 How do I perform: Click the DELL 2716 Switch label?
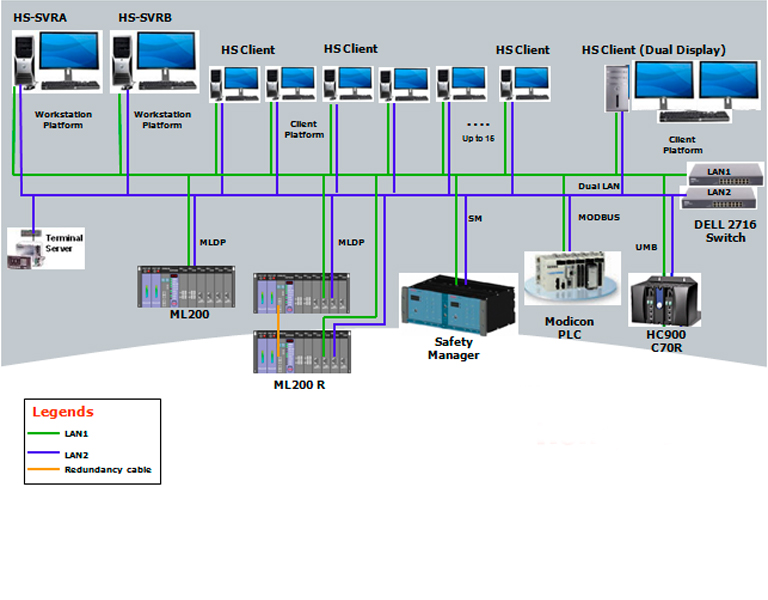pos(726,231)
